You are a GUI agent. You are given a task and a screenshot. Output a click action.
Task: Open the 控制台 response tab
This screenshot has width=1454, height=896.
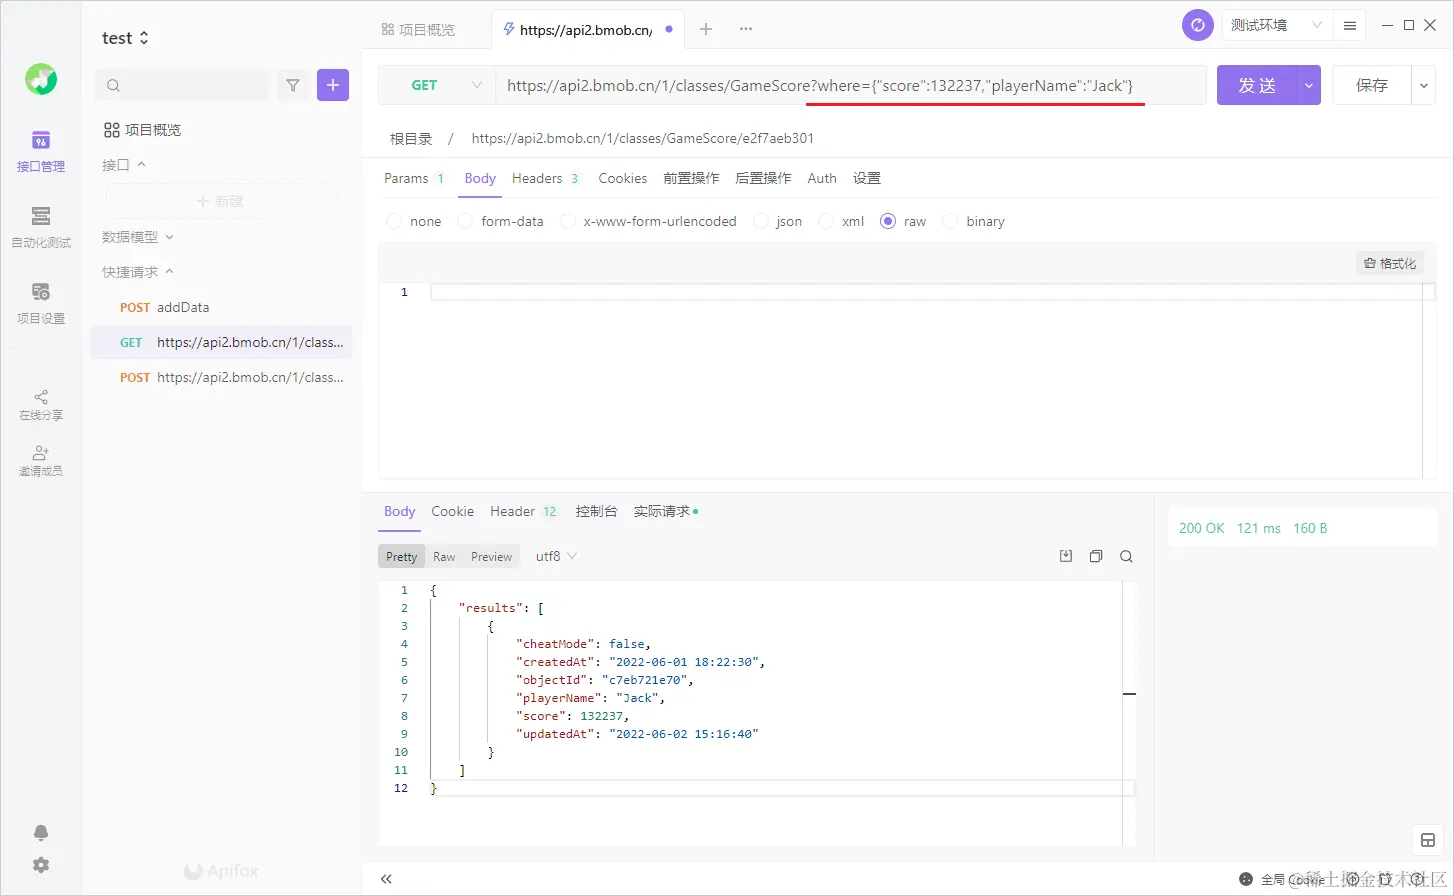596,511
